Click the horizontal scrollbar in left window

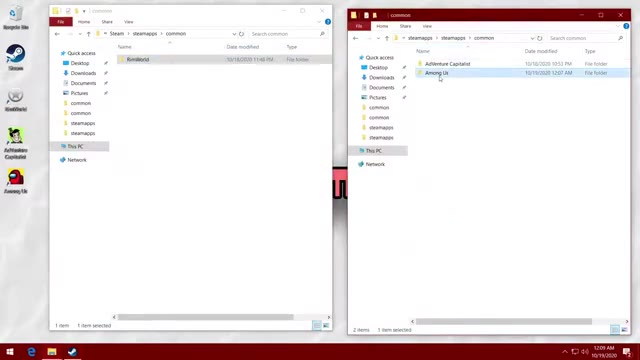(x=205, y=317)
